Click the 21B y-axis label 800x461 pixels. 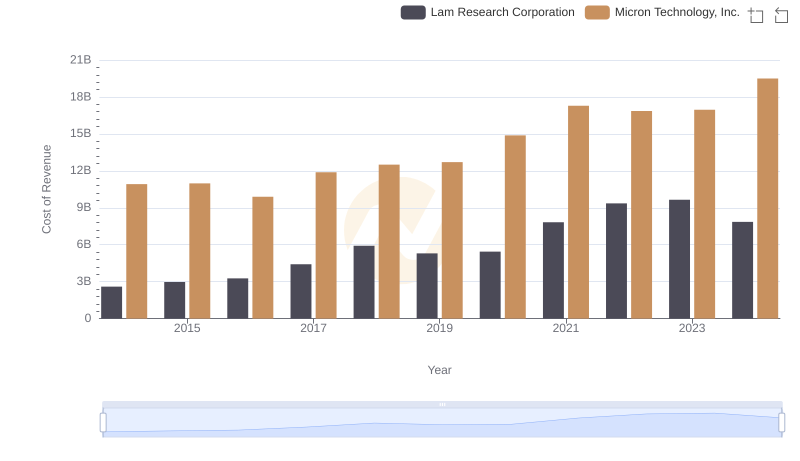(81, 60)
